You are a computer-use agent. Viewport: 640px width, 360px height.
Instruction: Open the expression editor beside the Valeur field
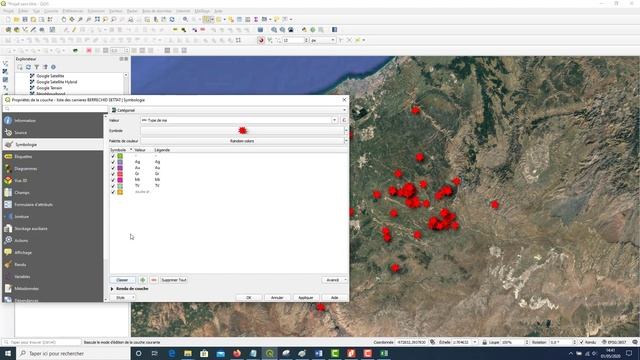point(344,120)
